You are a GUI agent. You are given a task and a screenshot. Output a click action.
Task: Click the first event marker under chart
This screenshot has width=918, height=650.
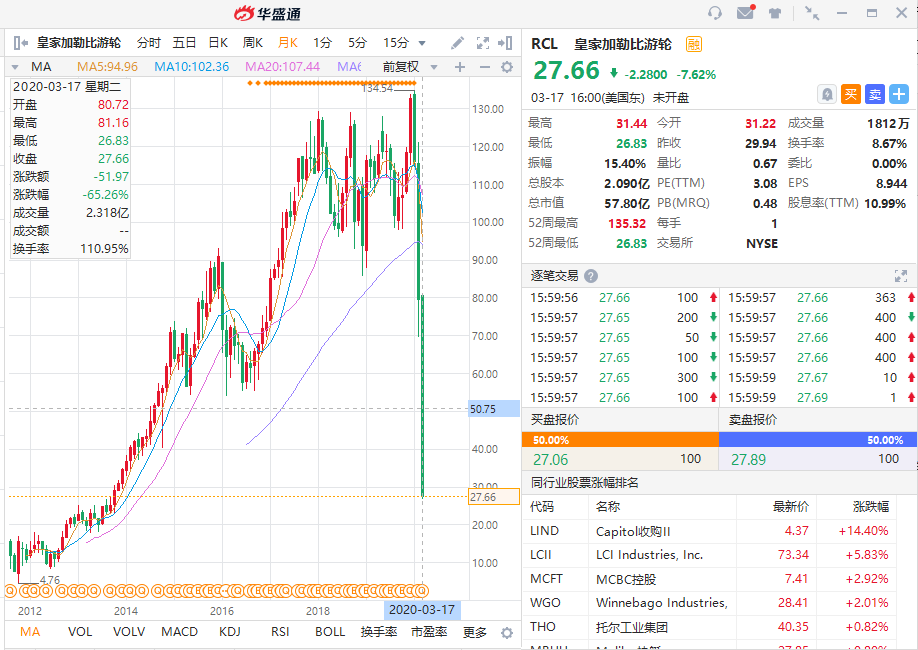coord(12,590)
